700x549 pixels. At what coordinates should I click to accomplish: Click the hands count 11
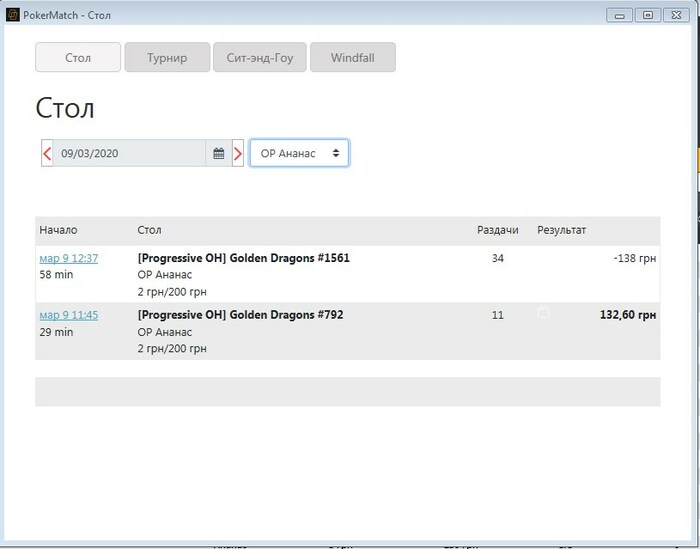(x=498, y=315)
